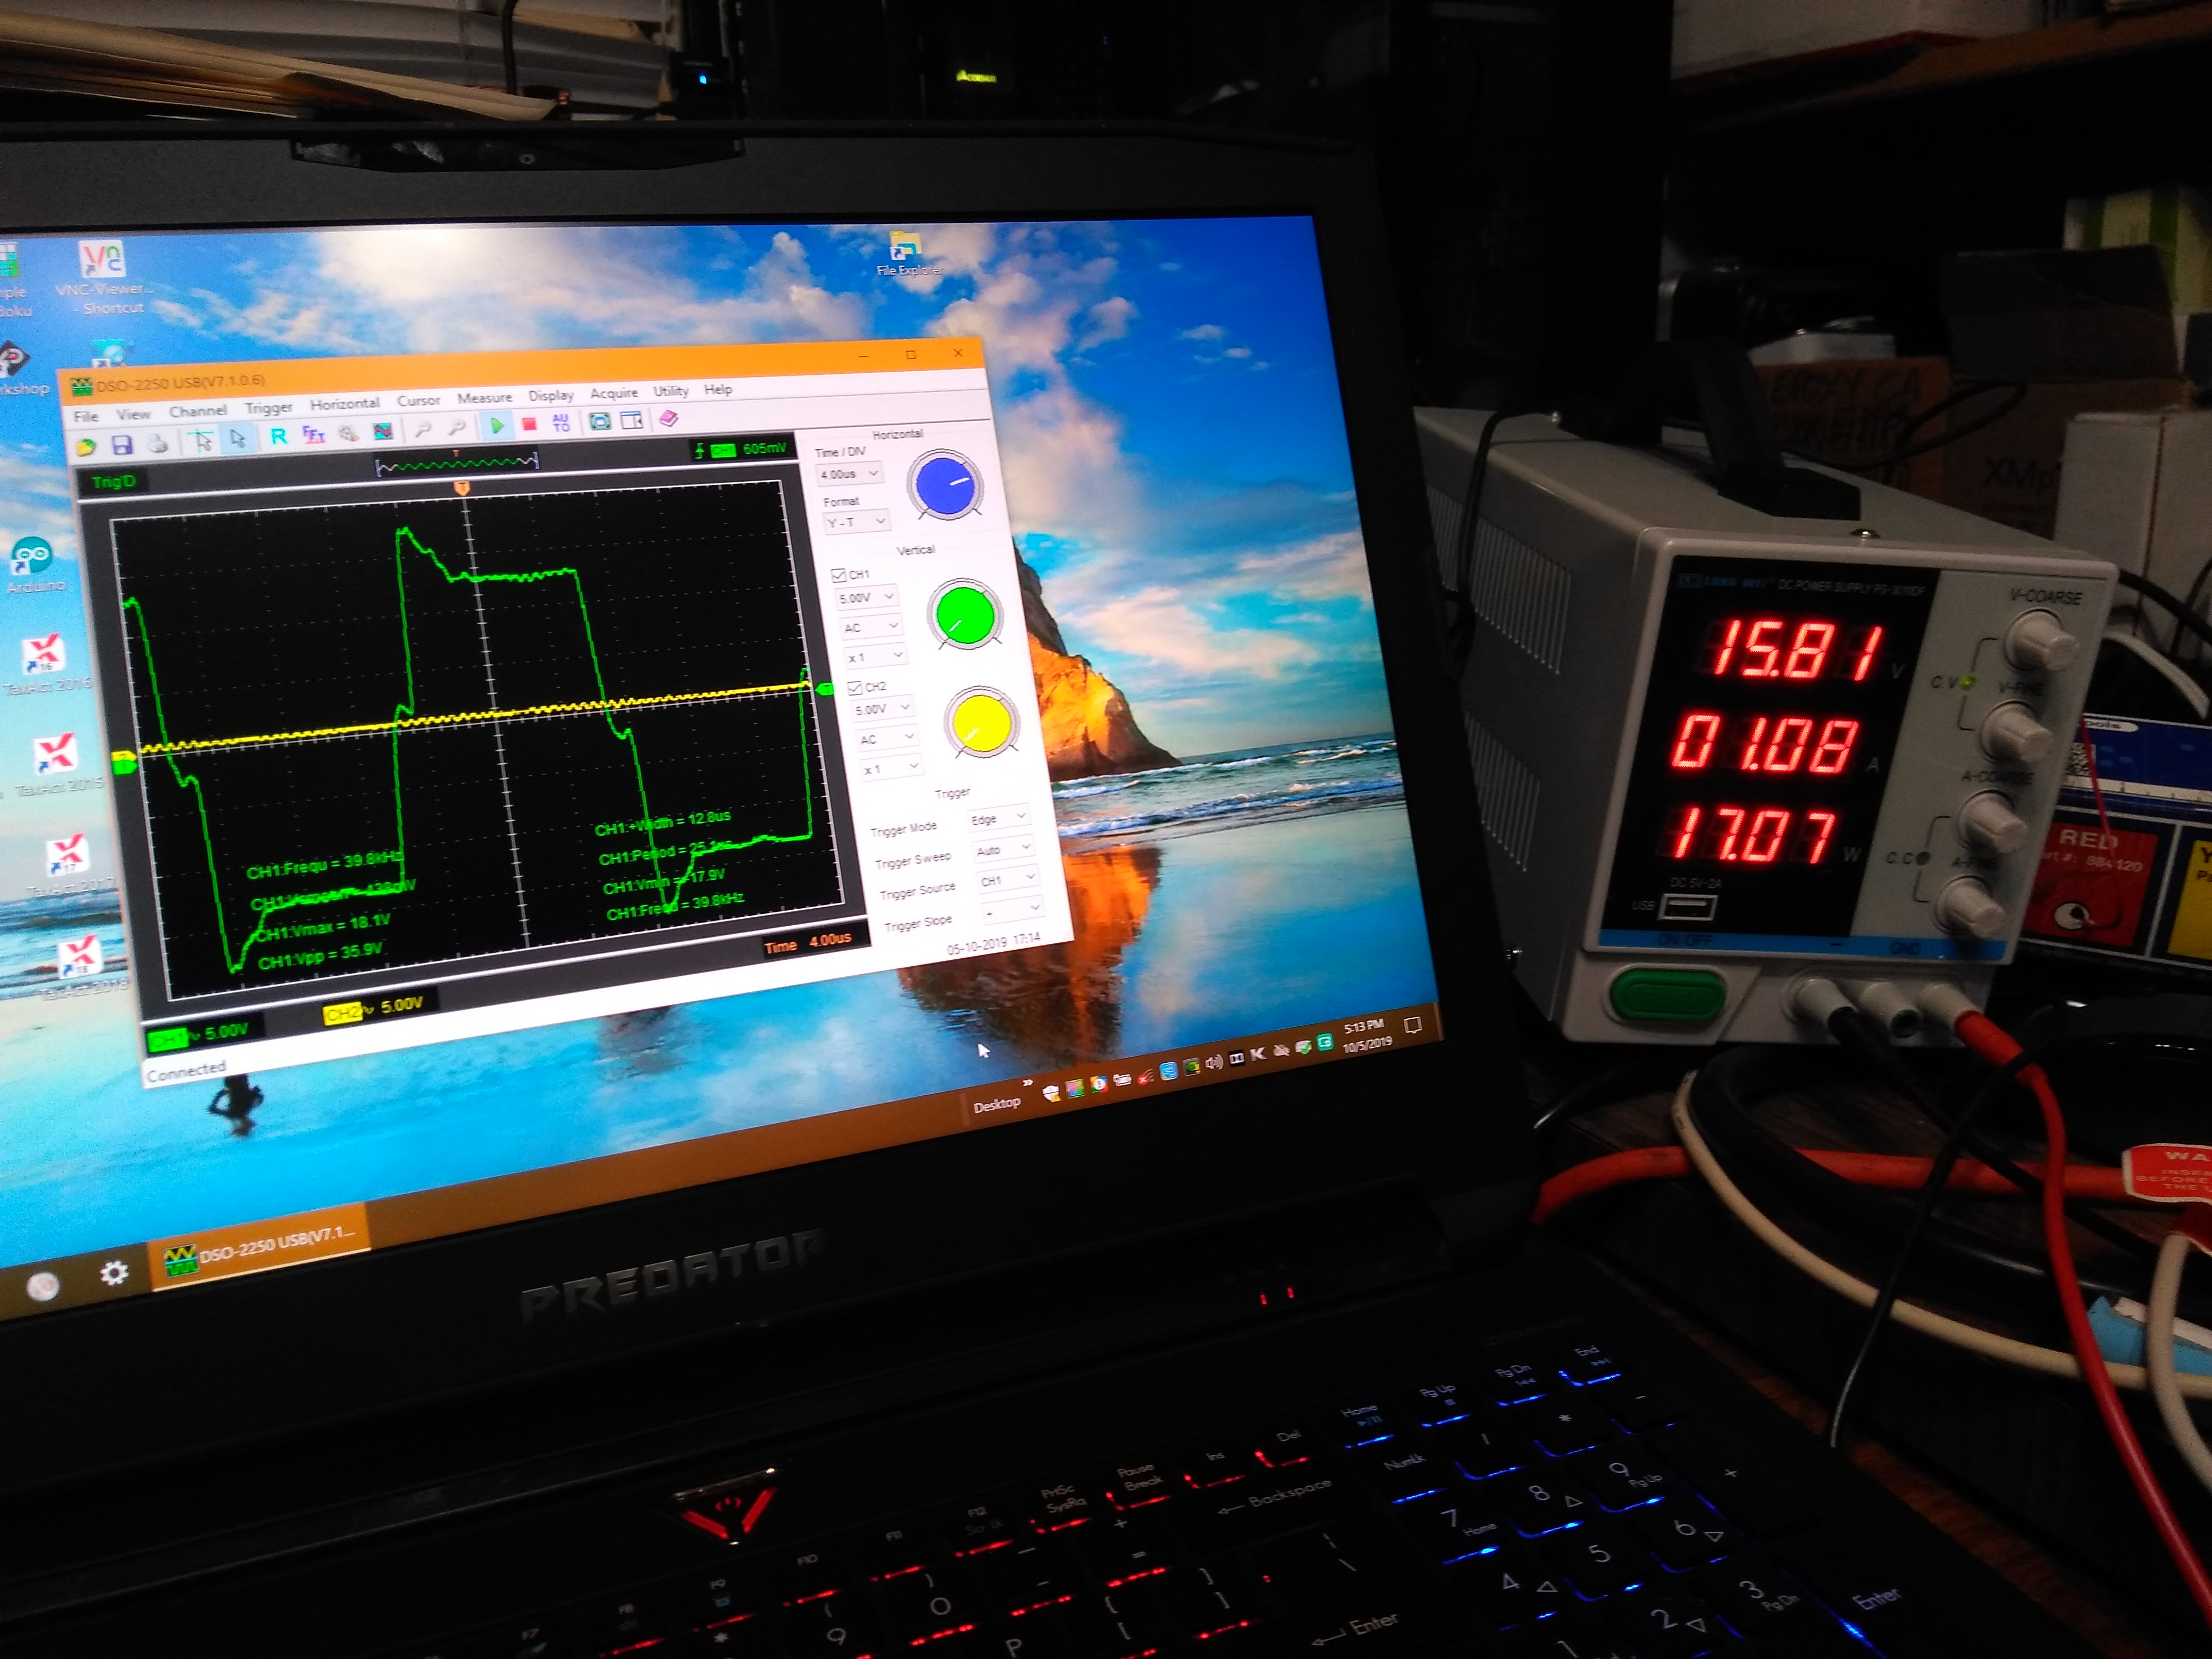Open the Utility menu
The width and height of the screenshot is (2212, 1659).
[x=671, y=390]
